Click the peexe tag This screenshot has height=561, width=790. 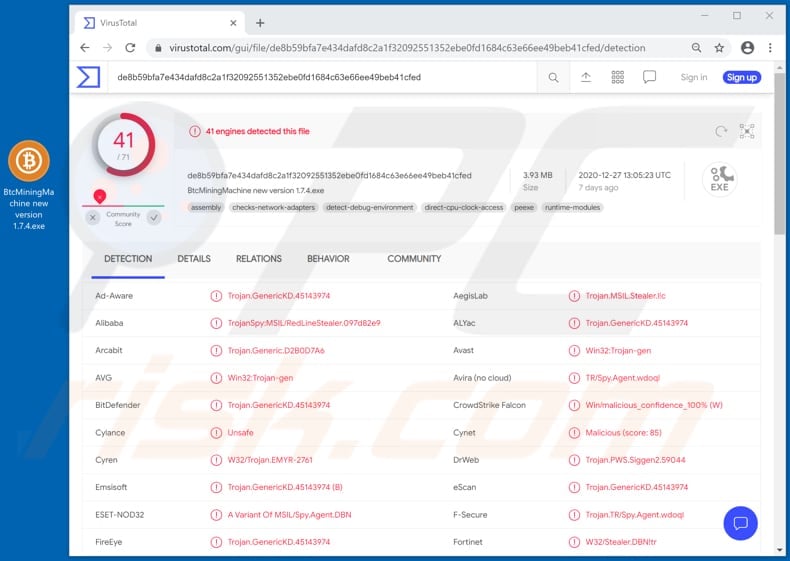tap(524, 207)
